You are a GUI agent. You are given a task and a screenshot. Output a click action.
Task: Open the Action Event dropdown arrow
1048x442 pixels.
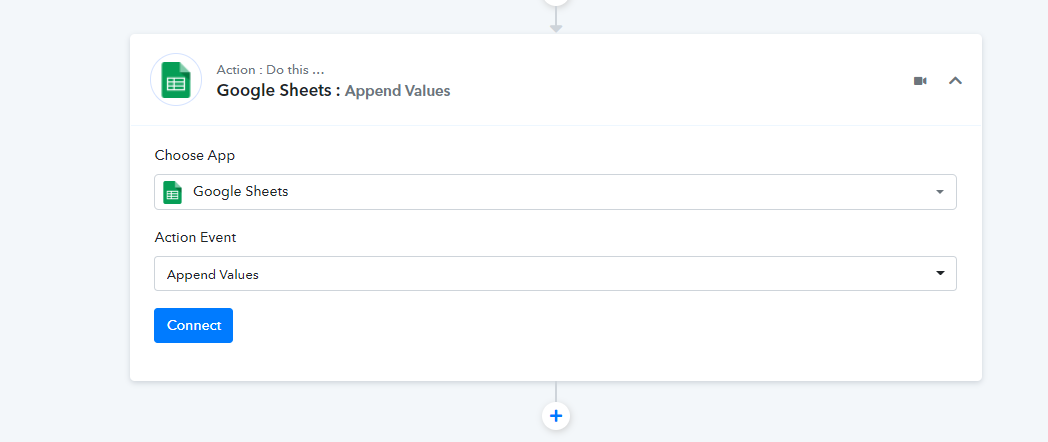click(940, 273)
